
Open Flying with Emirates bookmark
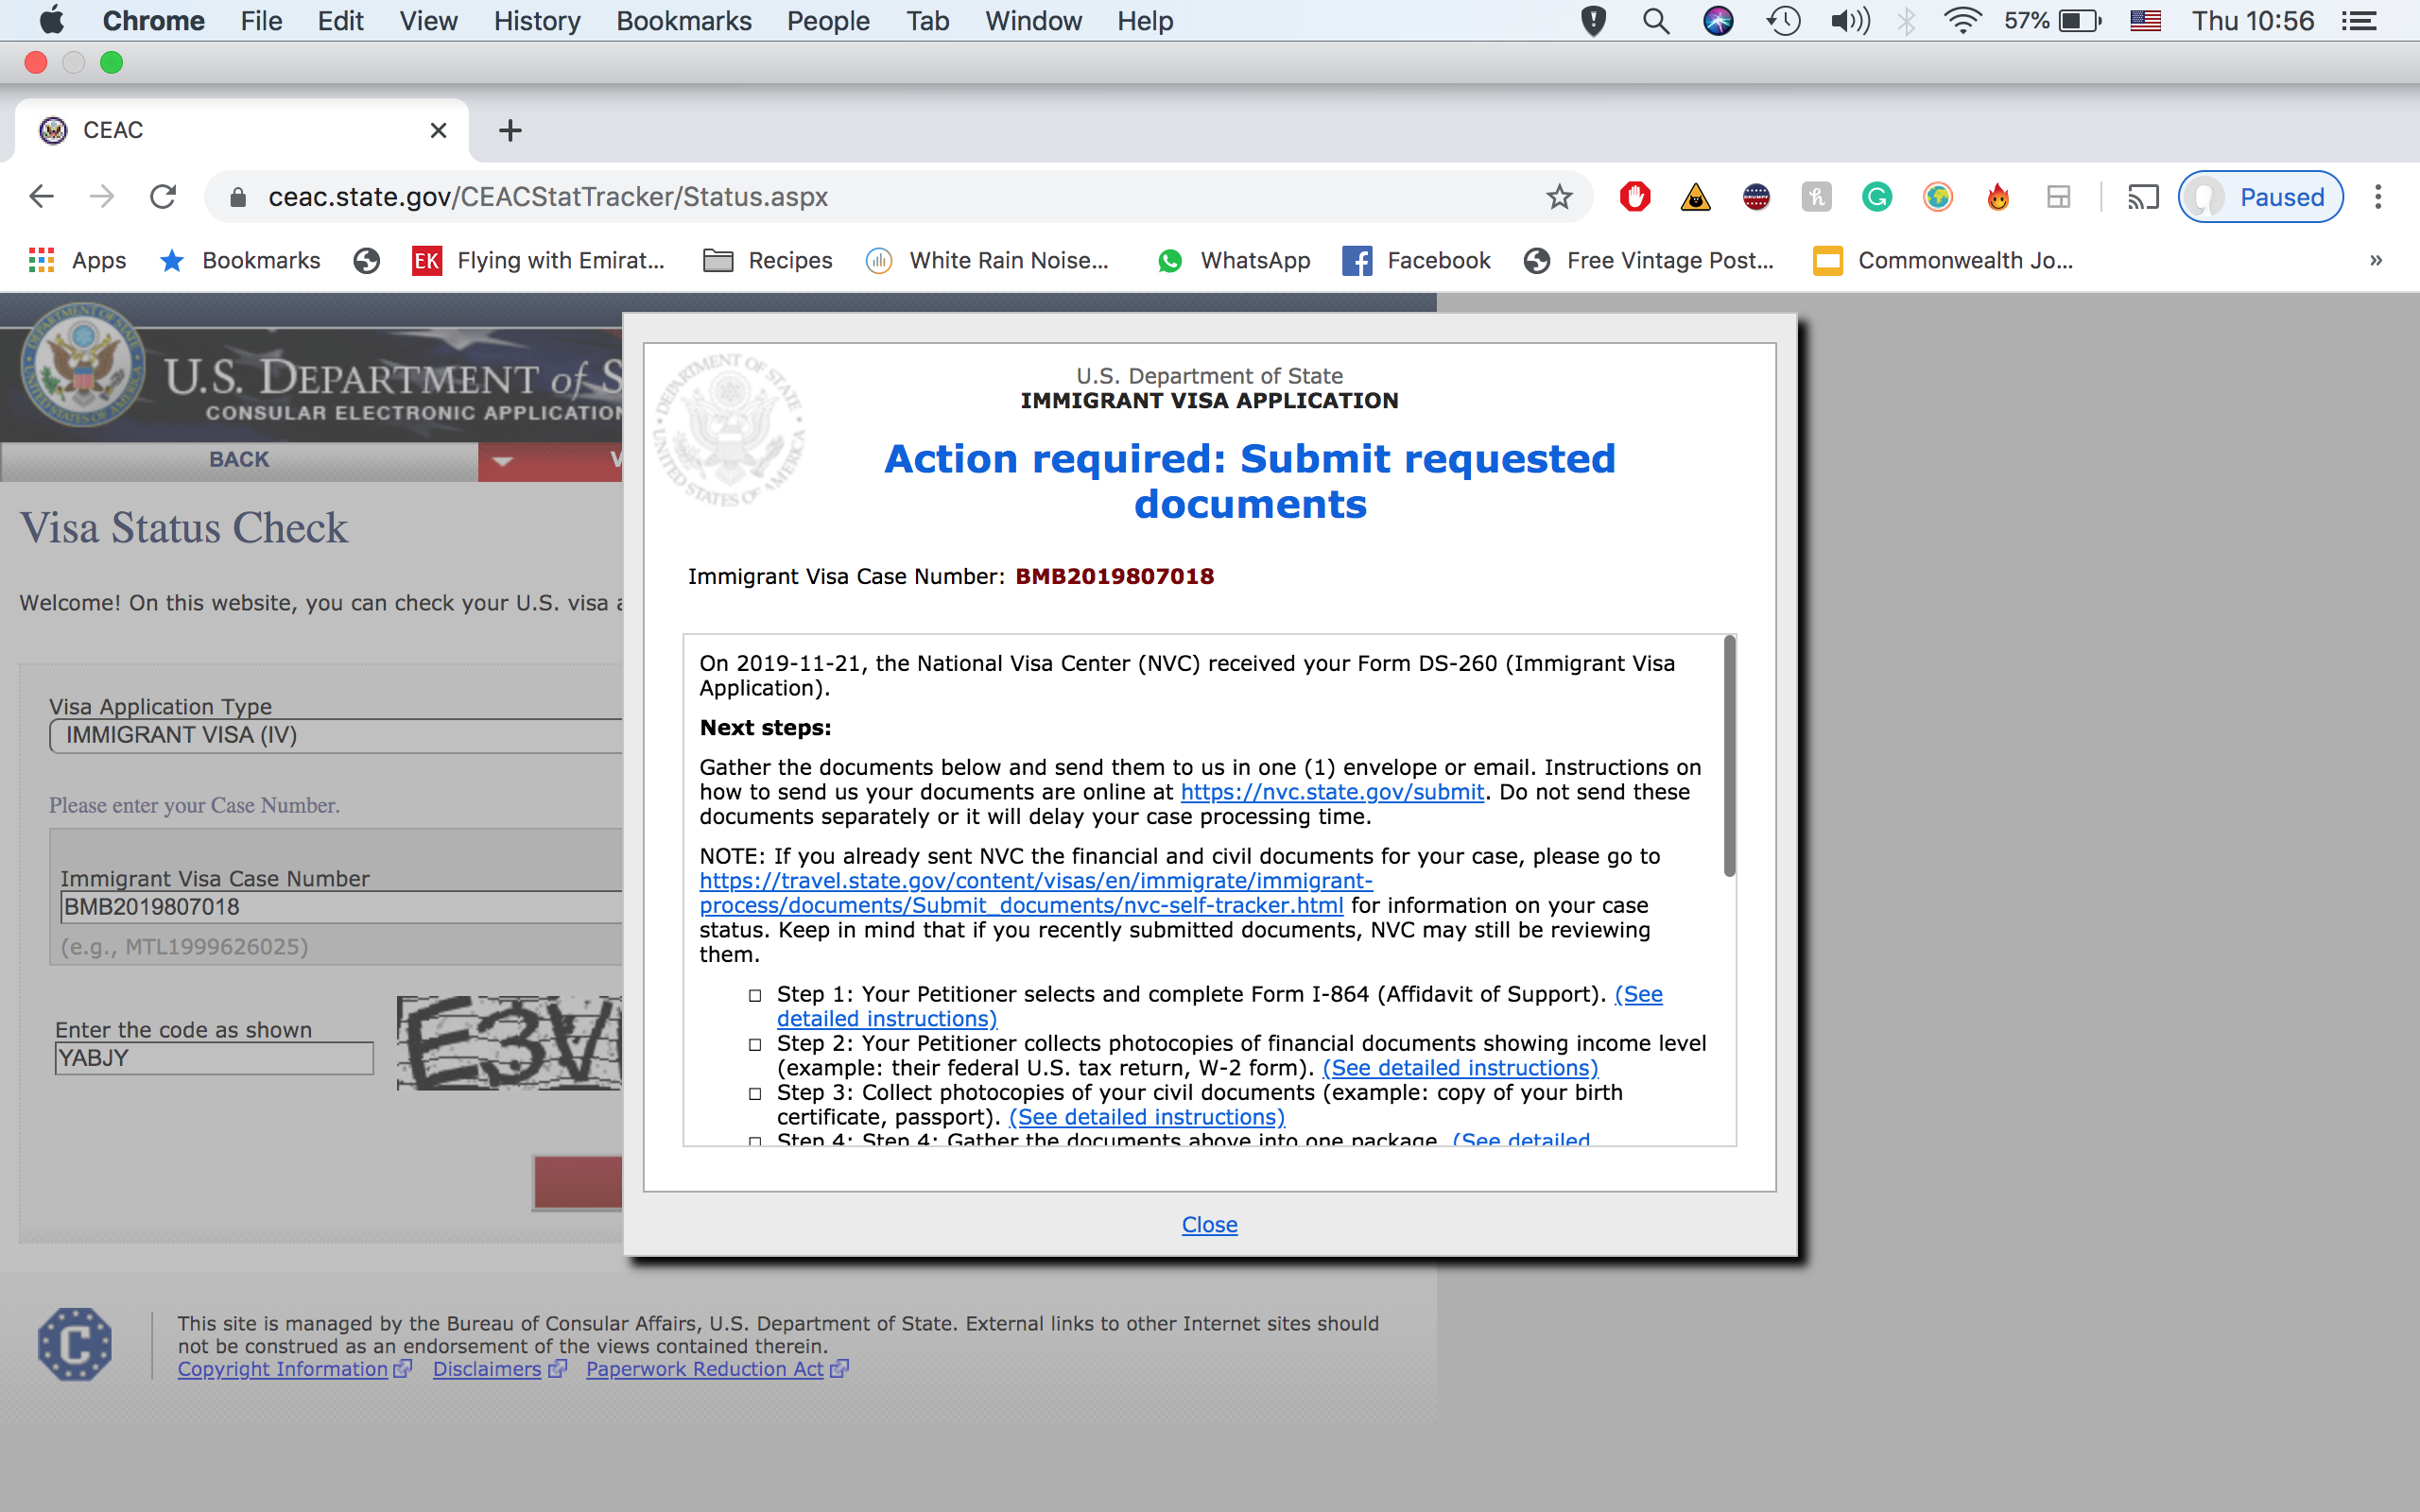tap(539, 261)
